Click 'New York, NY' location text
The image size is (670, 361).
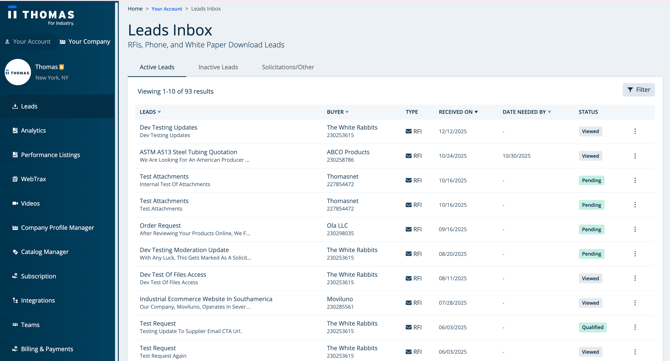click(x=52, y=78)
